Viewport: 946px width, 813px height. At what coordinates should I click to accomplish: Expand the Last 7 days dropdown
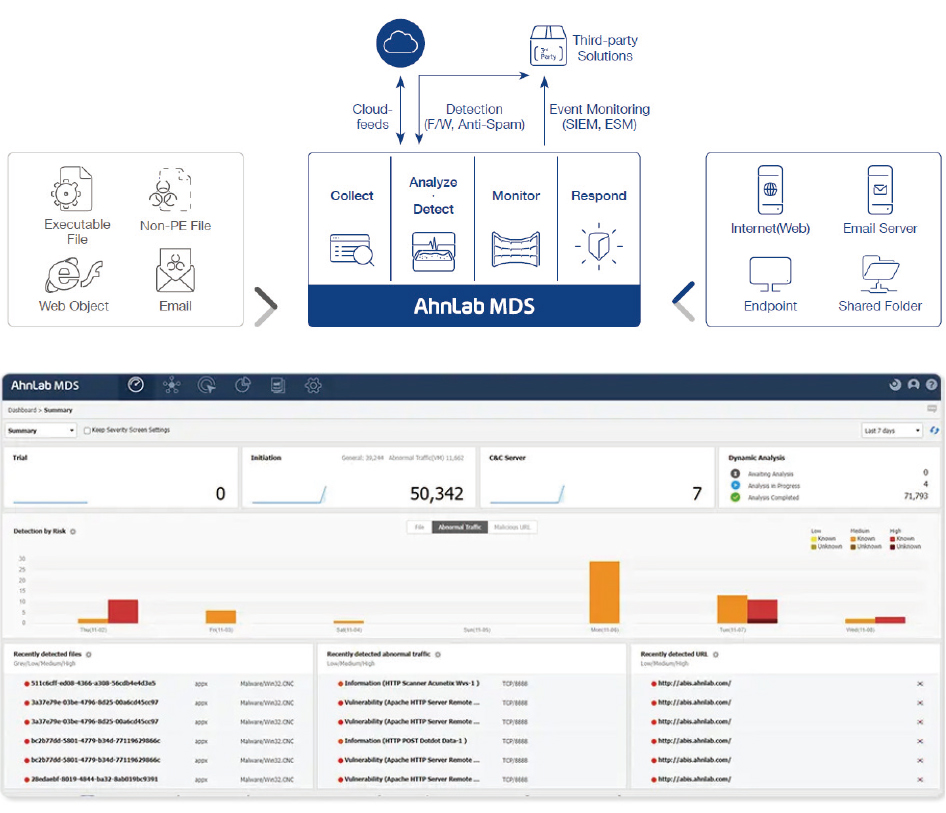click(x=891, y=430)
